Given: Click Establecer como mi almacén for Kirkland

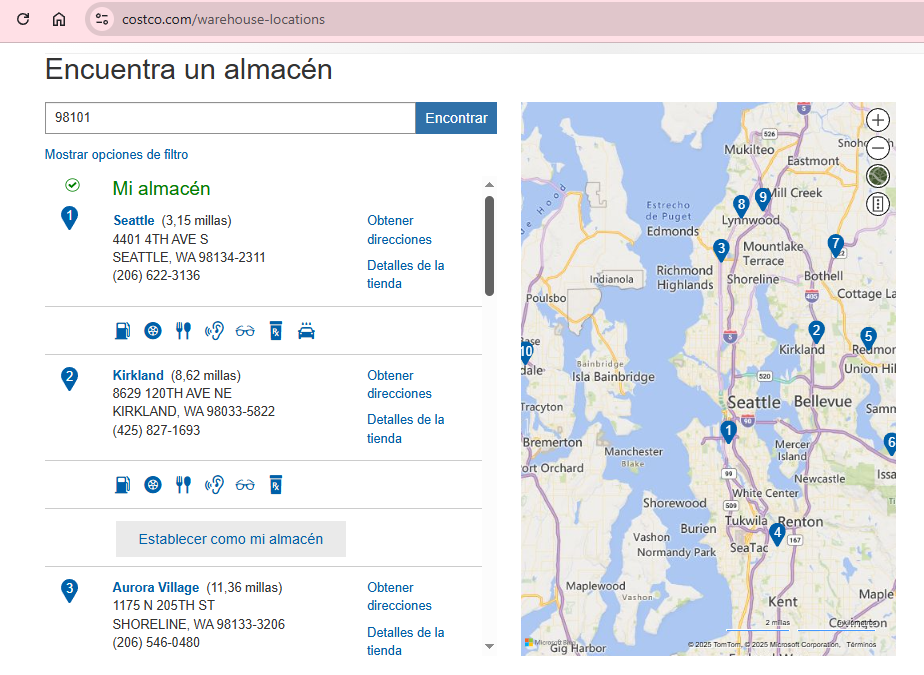Looking at the screenshot, I should tap(230, 539).
